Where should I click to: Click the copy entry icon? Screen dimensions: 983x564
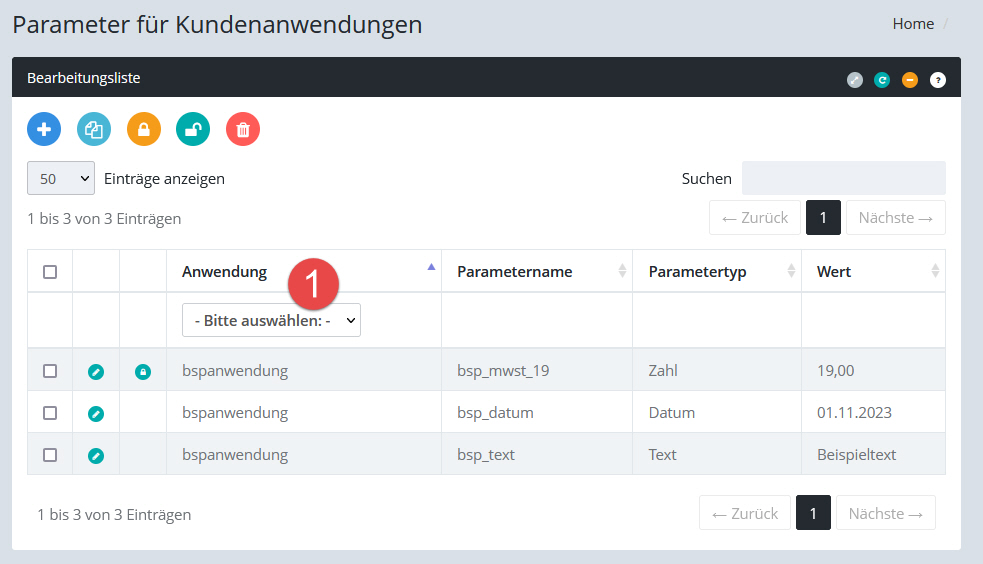pos(94,129)
